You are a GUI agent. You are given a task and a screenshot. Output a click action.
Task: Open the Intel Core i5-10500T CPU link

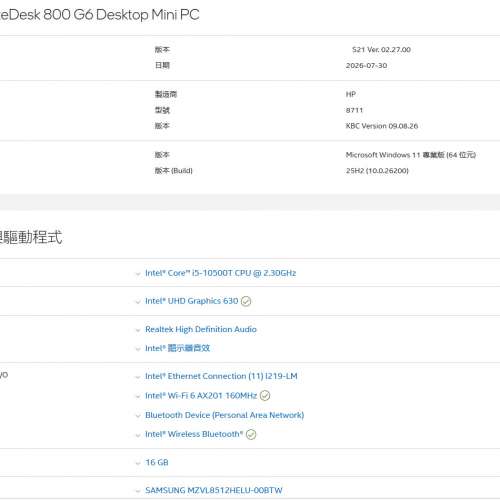pos(221,273)
